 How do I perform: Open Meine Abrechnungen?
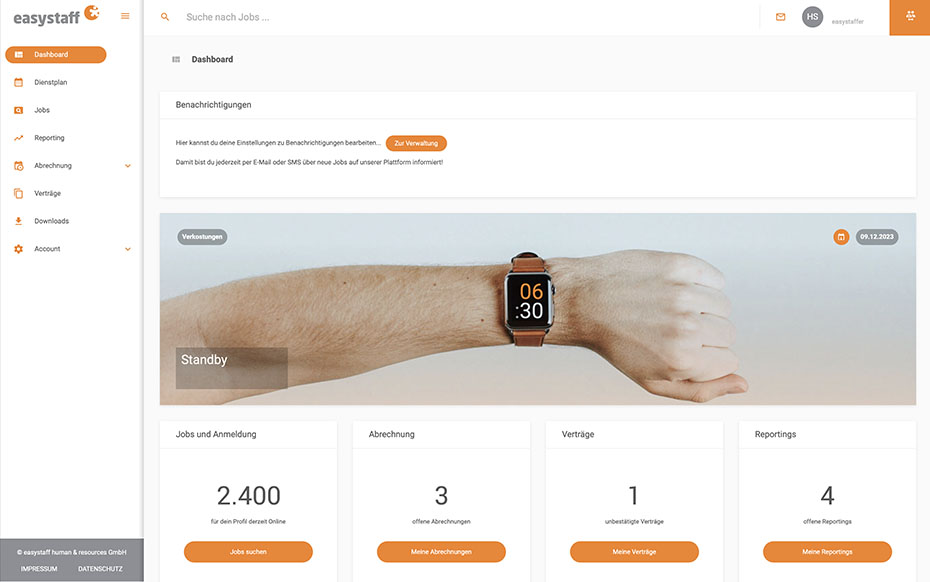tap(441, 552)
